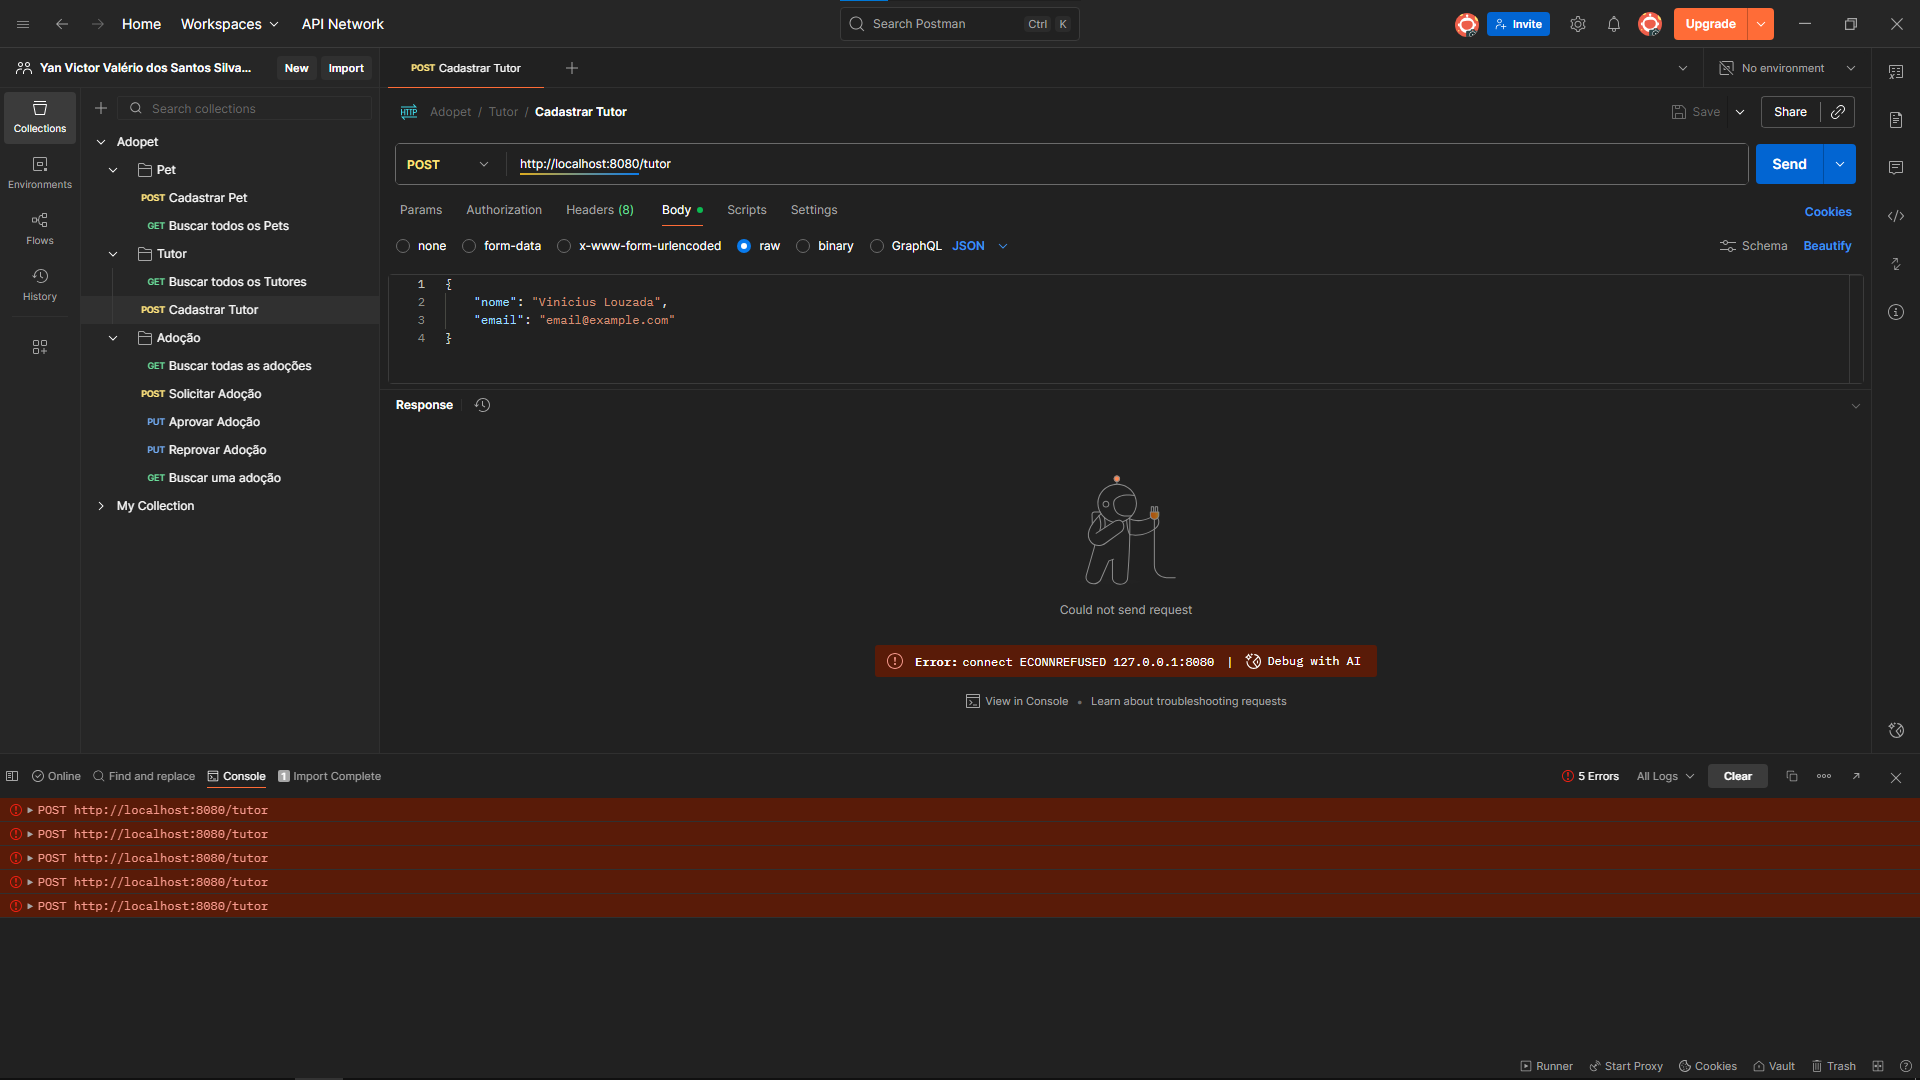Open the POST method dropdown
This screenshot has height=1080, width=1920.
(448, 164)
